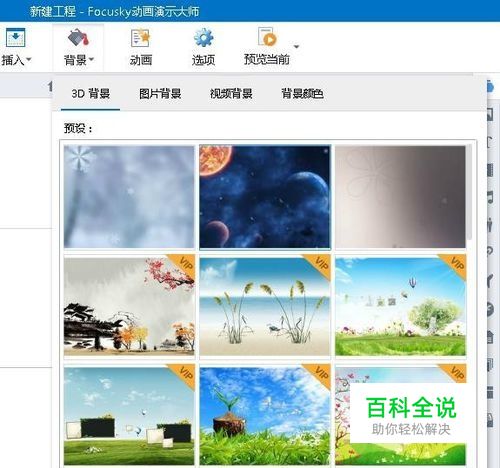
Task: Select the sprout on stump VIP background
Action: point(265,415)
